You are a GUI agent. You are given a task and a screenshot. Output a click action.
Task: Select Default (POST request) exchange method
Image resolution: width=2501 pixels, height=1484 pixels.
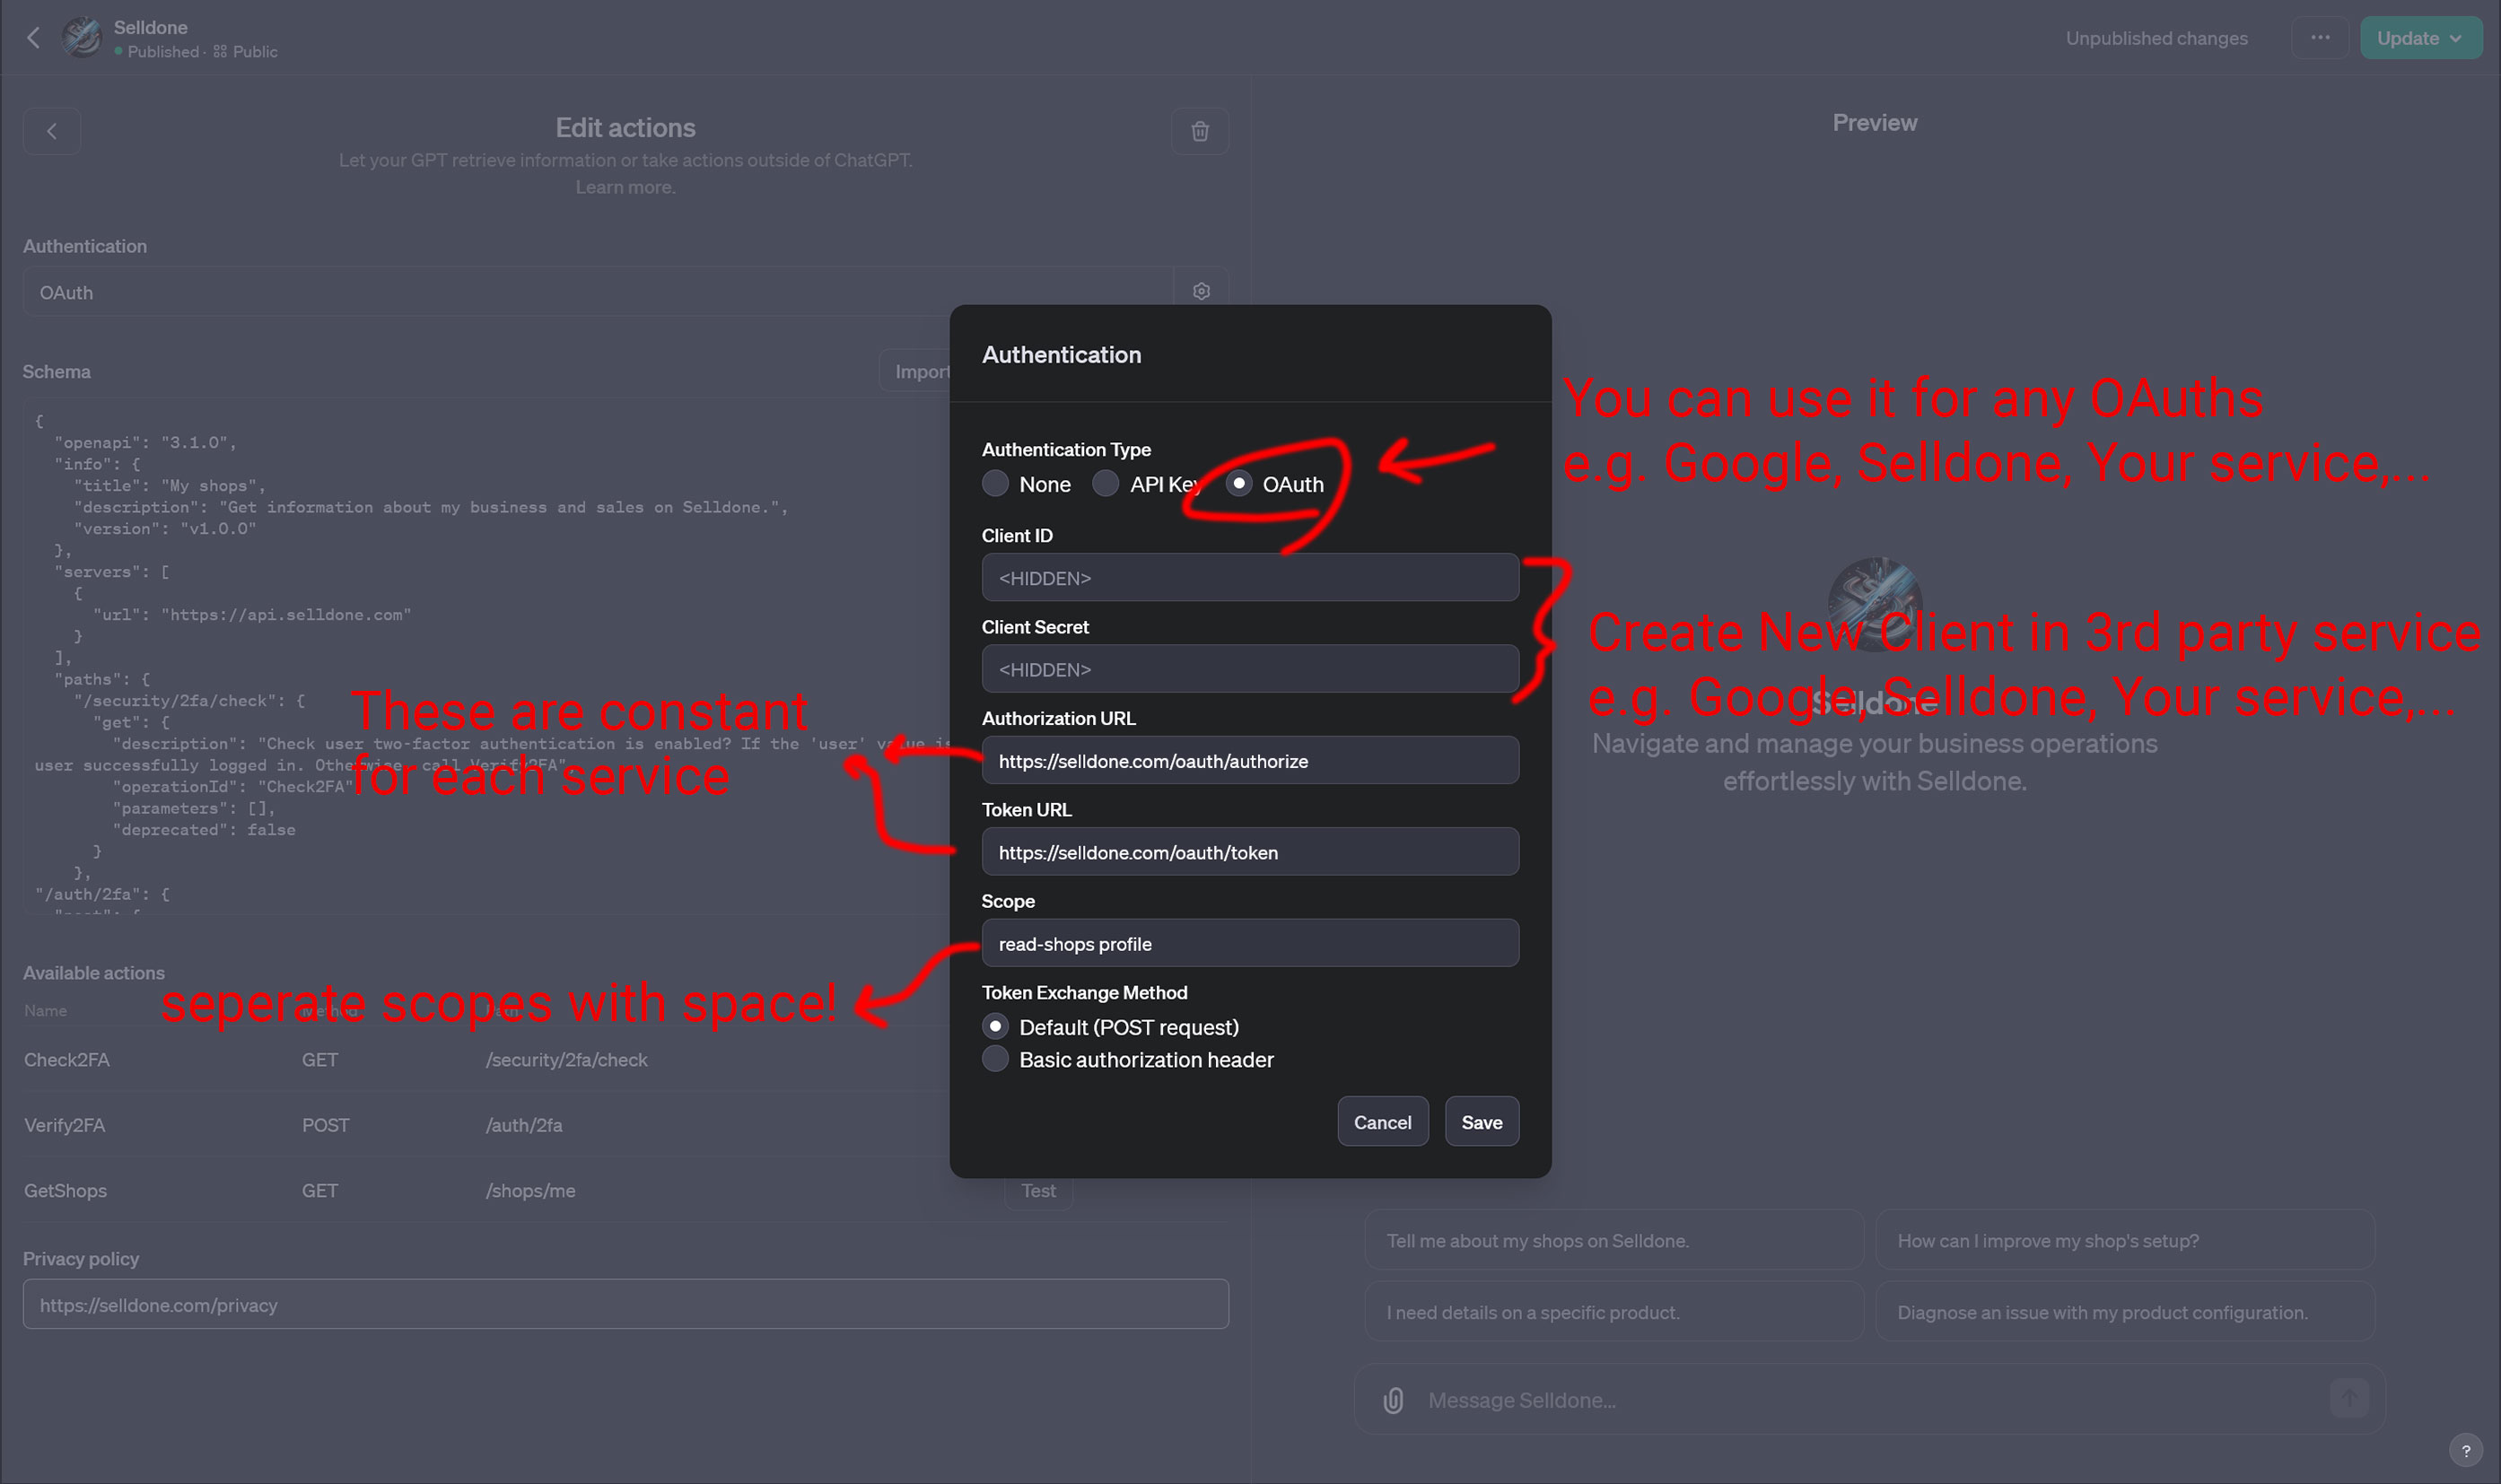click(x=995, y=1027)
